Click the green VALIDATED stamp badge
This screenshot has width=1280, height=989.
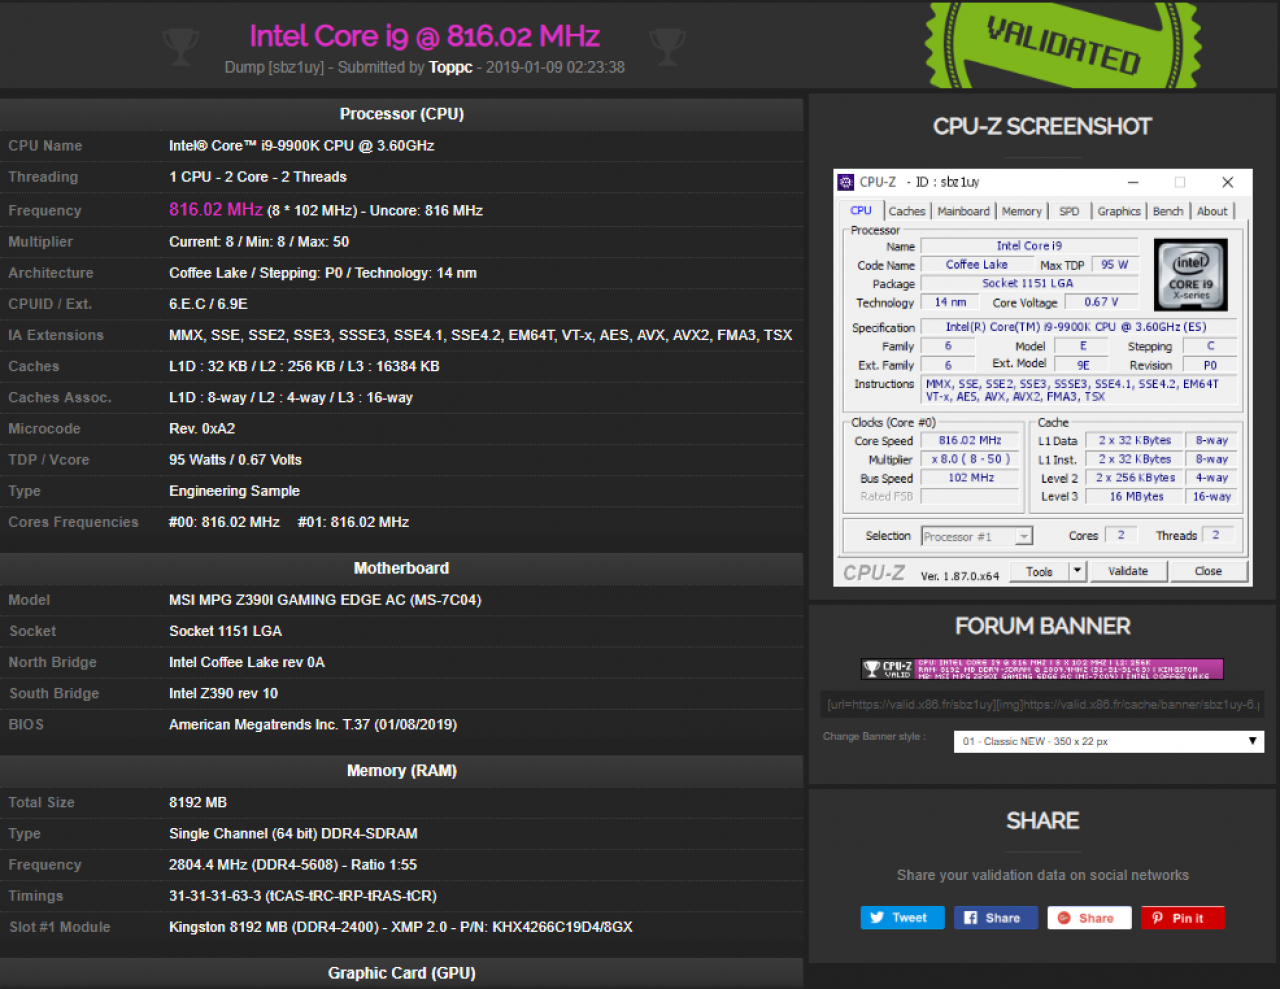[1063, 44]
